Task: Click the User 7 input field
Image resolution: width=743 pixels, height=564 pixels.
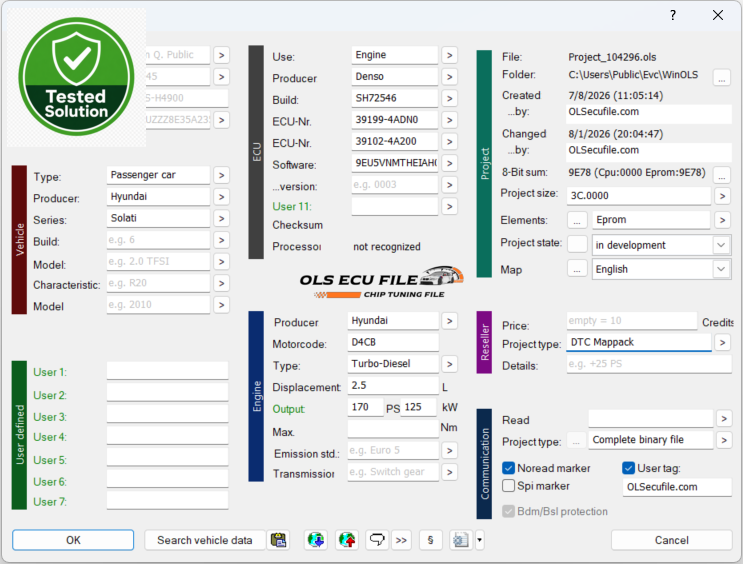Action: pyautogui.click(x=167, y=500)
